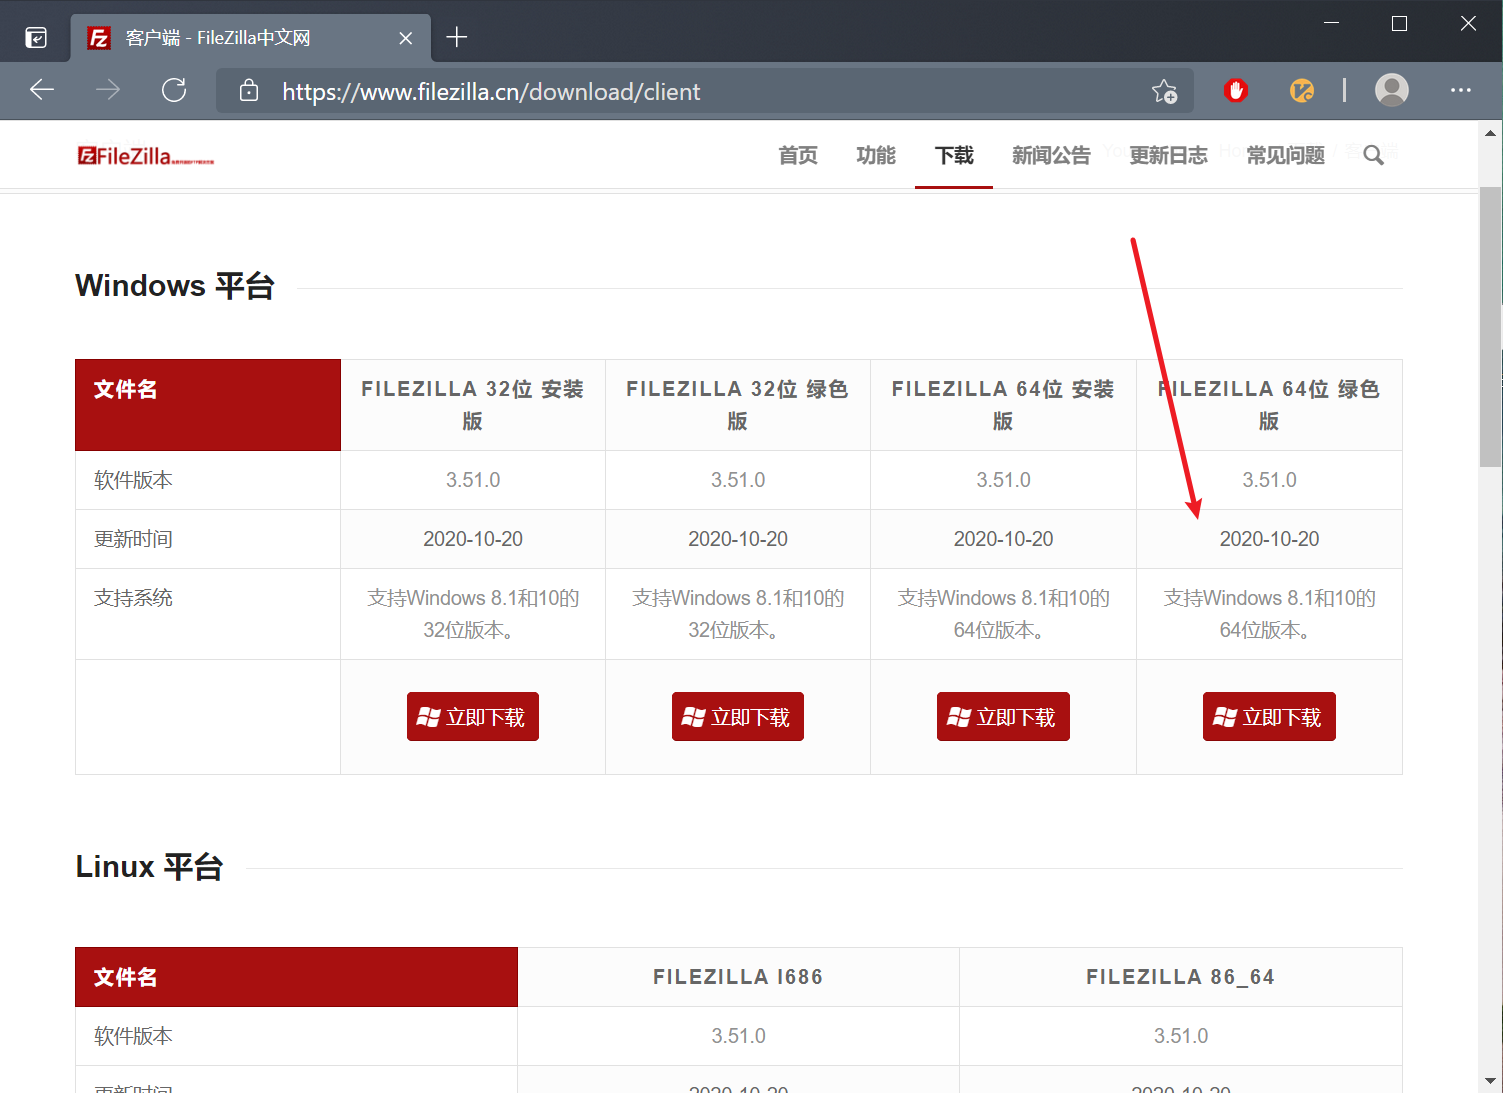Open the 常见问题 menu item
Screen dimensions: 1503x1093
pos(1285,155)
